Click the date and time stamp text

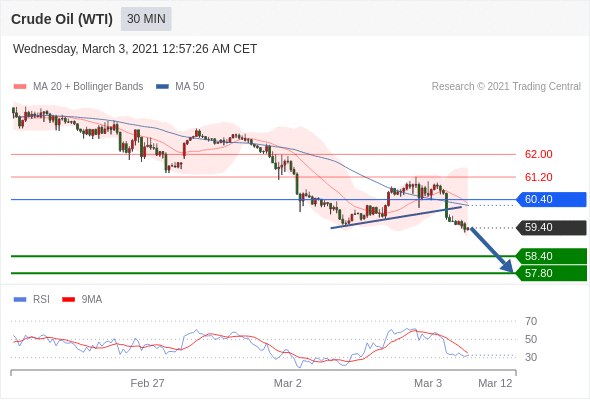(x=135, y=49)
